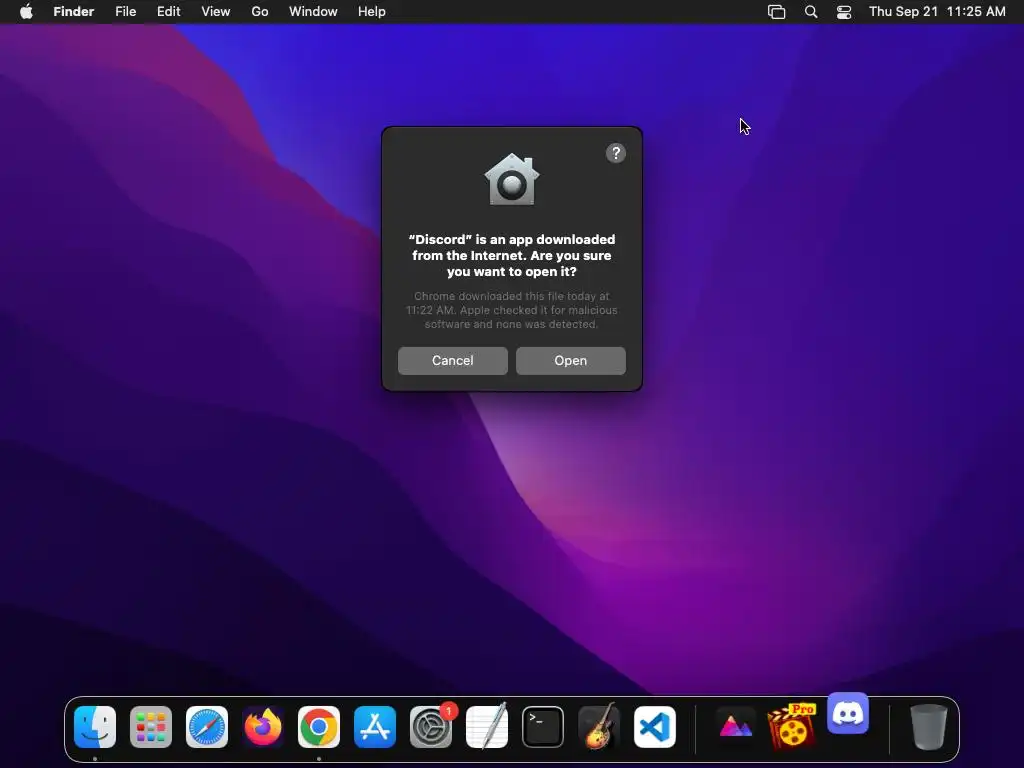Open the View menu
Image resolution: width=1024 pixels, height=768 pixels.
pos(216,11)
